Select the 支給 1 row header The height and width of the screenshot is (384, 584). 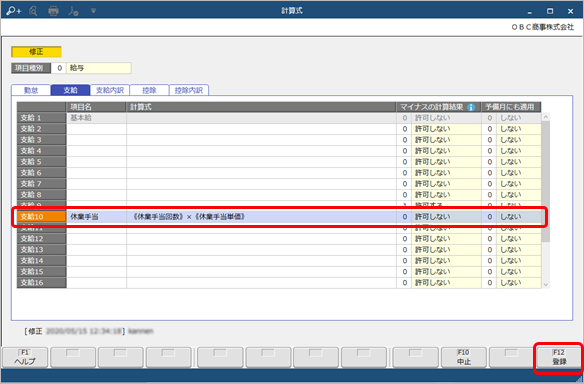tap(41, 118)
